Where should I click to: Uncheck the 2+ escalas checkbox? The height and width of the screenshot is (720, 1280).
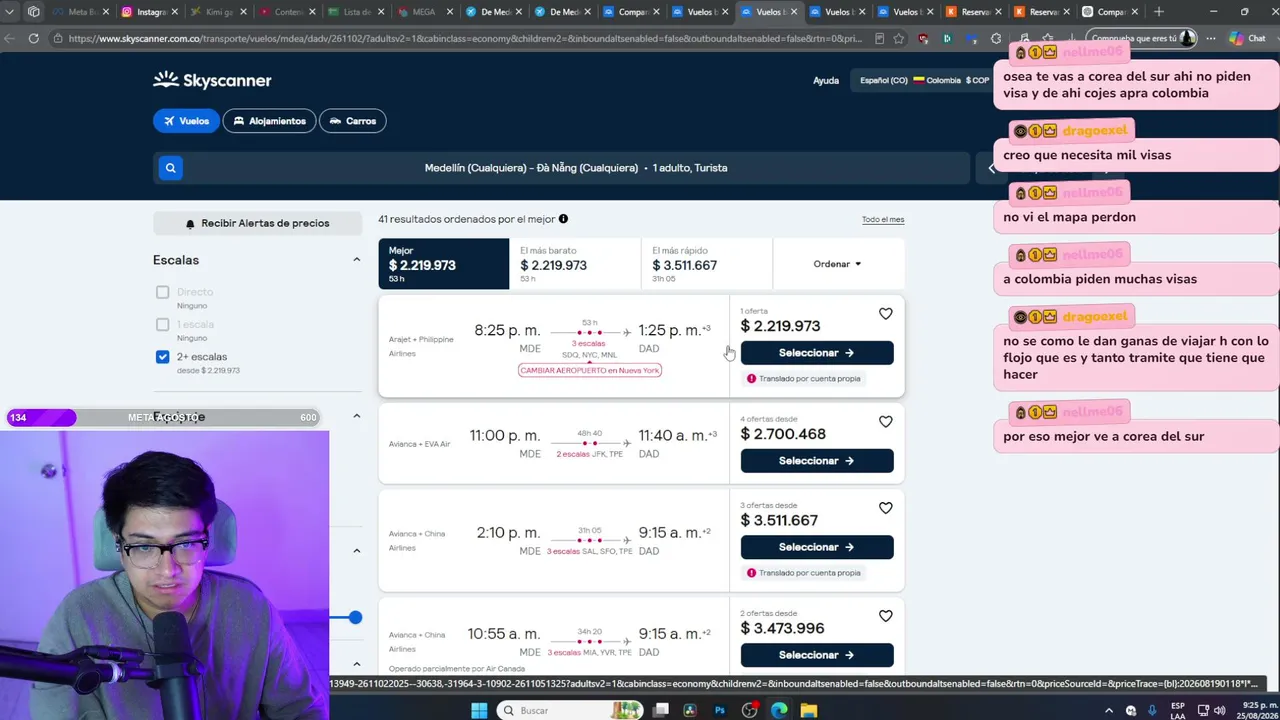[162, 357]
